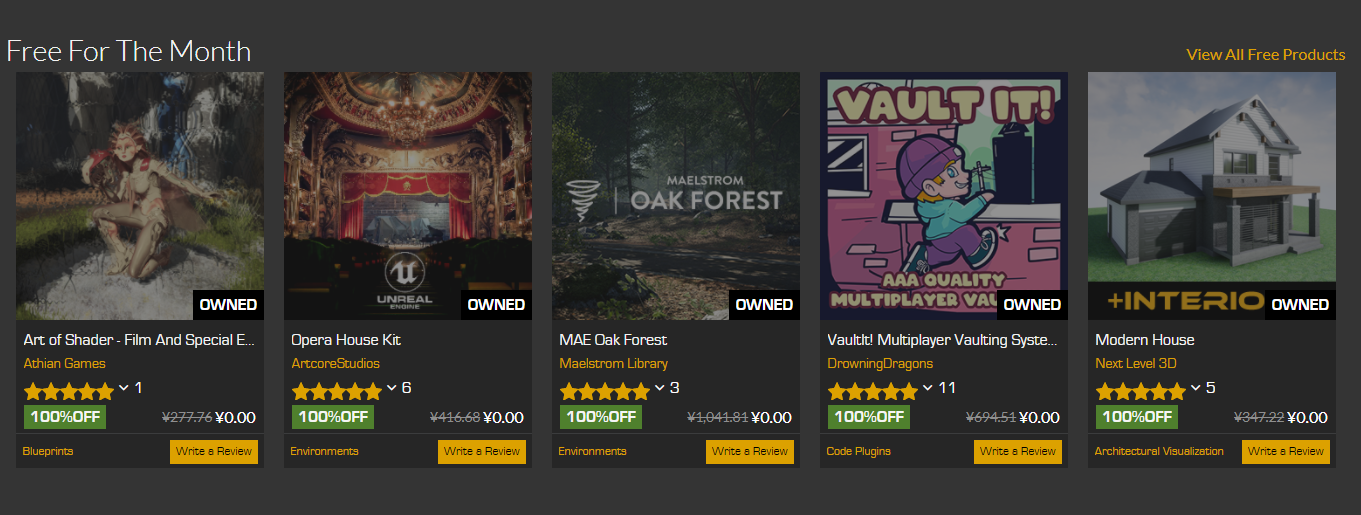
Task: Open DrowningDragons seller link
Action: (x=880, y=363)
